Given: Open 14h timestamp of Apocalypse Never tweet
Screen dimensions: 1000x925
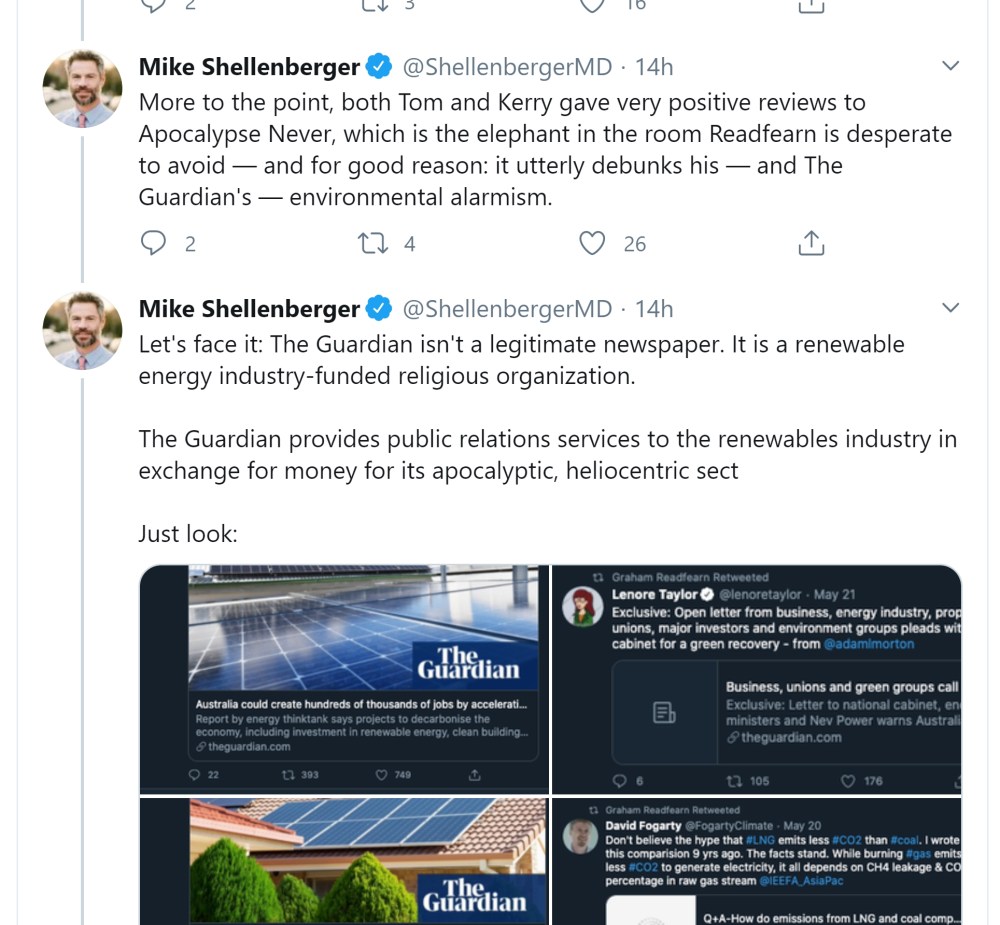Looking at the screenshot, I should (x=654, y=67).
